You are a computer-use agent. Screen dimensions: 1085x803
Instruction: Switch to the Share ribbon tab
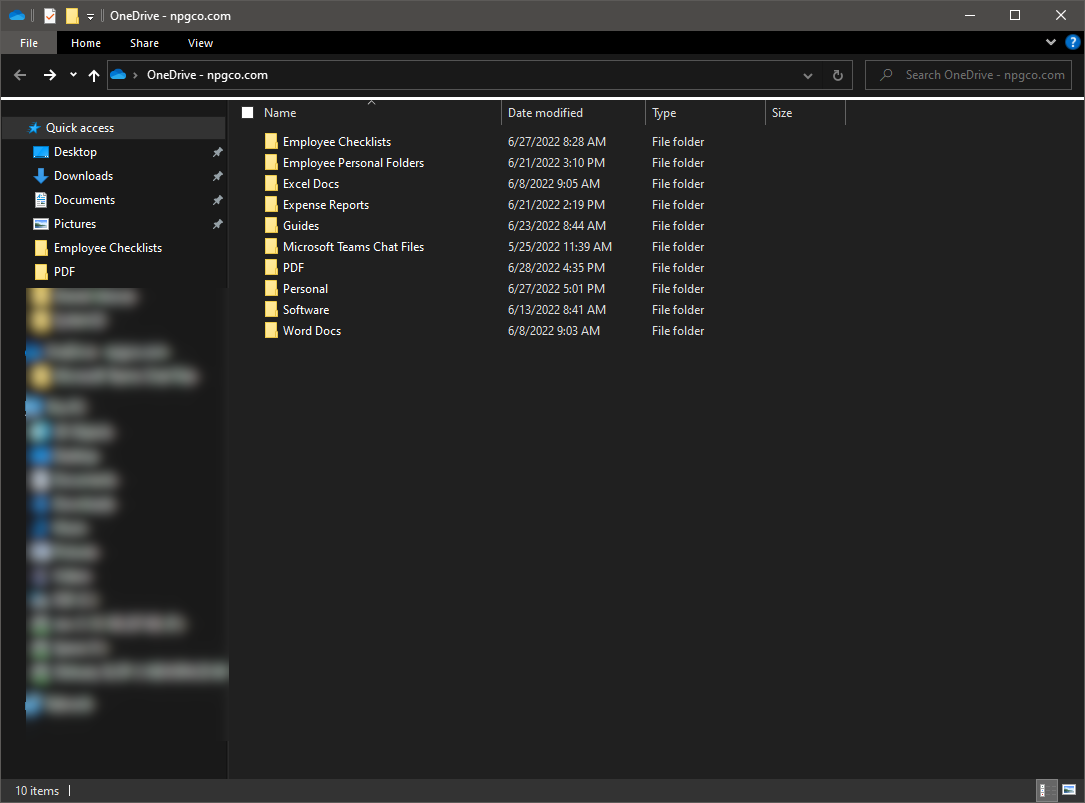(x=144, y=43)
